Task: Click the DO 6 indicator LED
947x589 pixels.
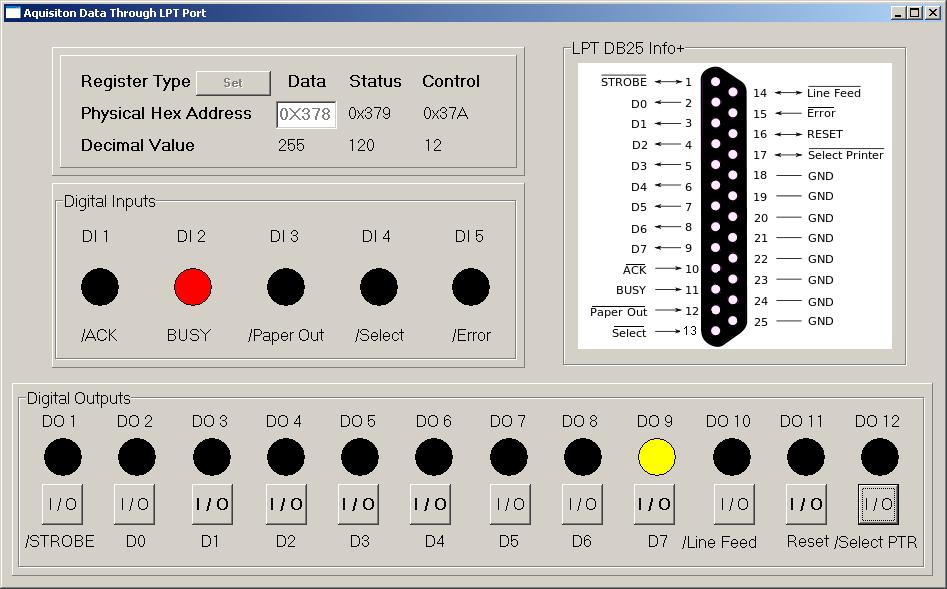Action: [434, 457]
